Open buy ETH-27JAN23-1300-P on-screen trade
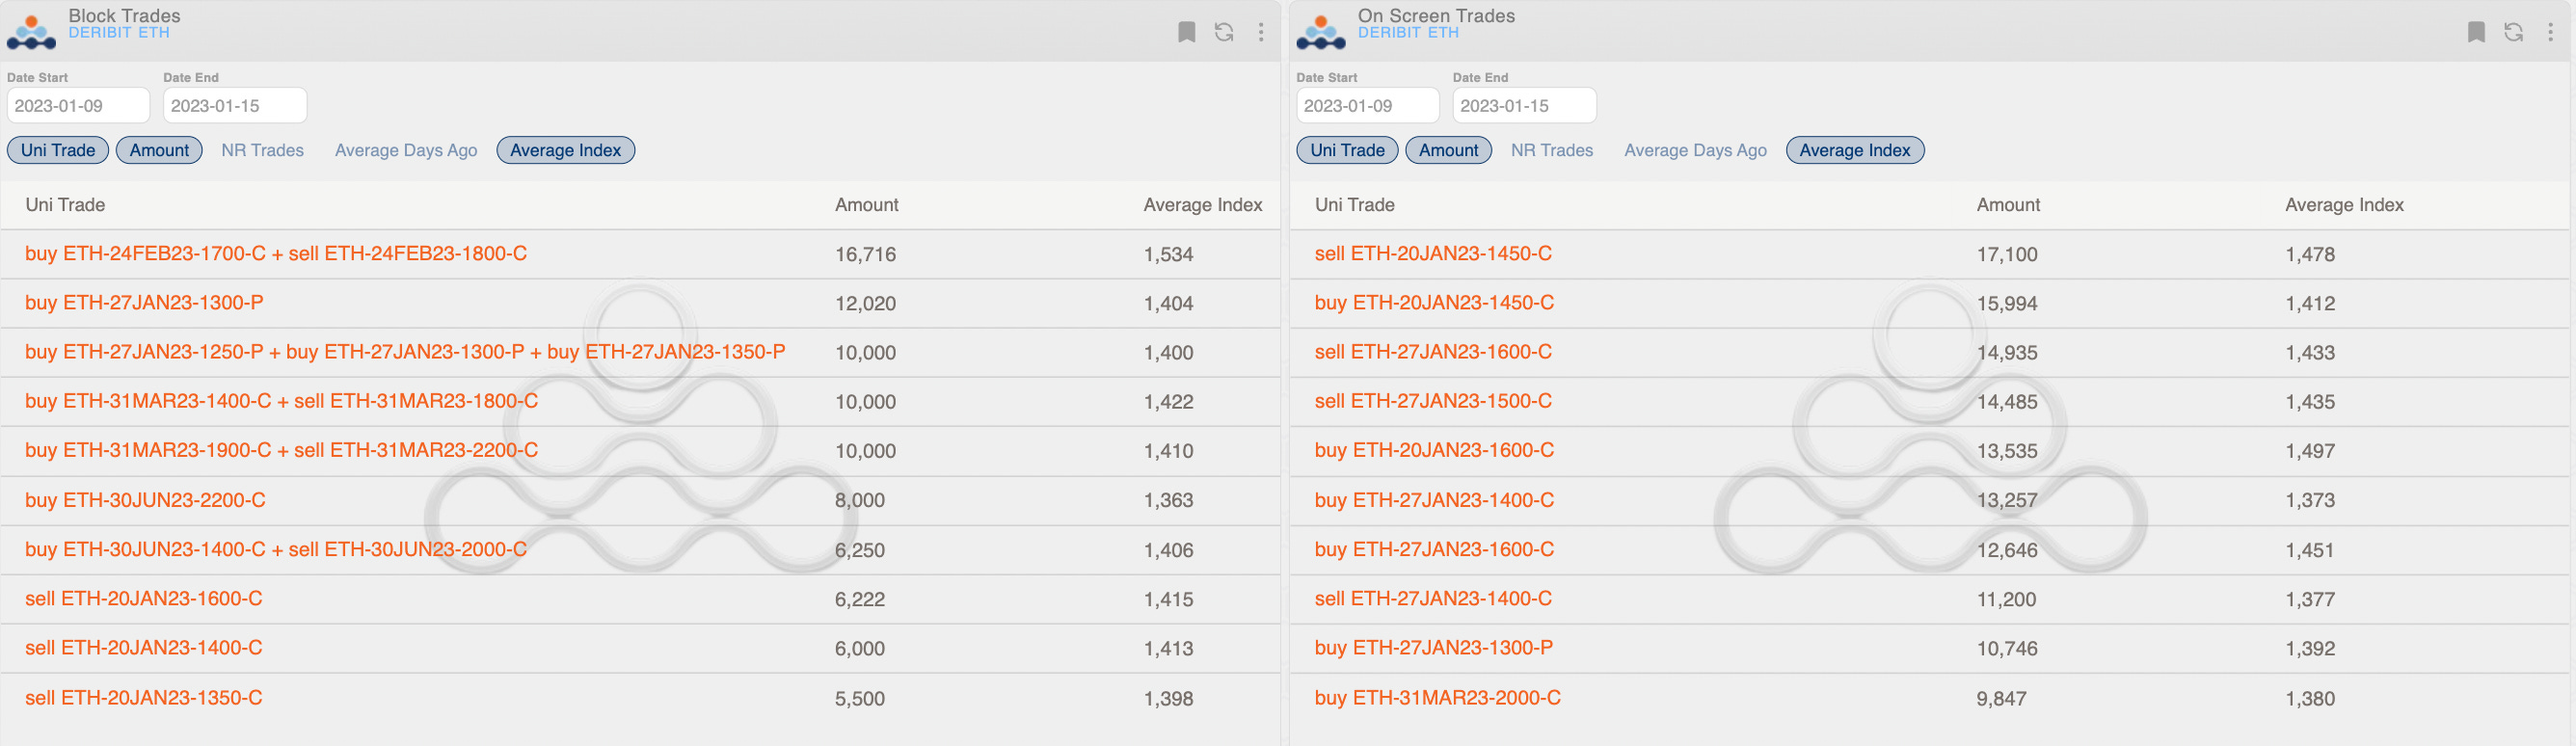This screenshot has width=2576, height=746. pyautogui.click(x=1433, y=647)
